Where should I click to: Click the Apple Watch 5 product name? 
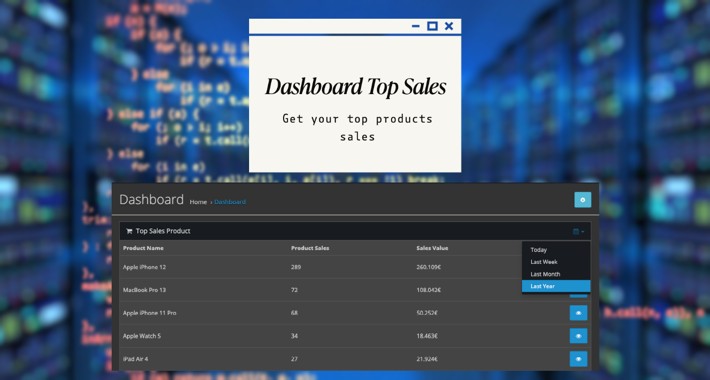click(x=142, y=336)
